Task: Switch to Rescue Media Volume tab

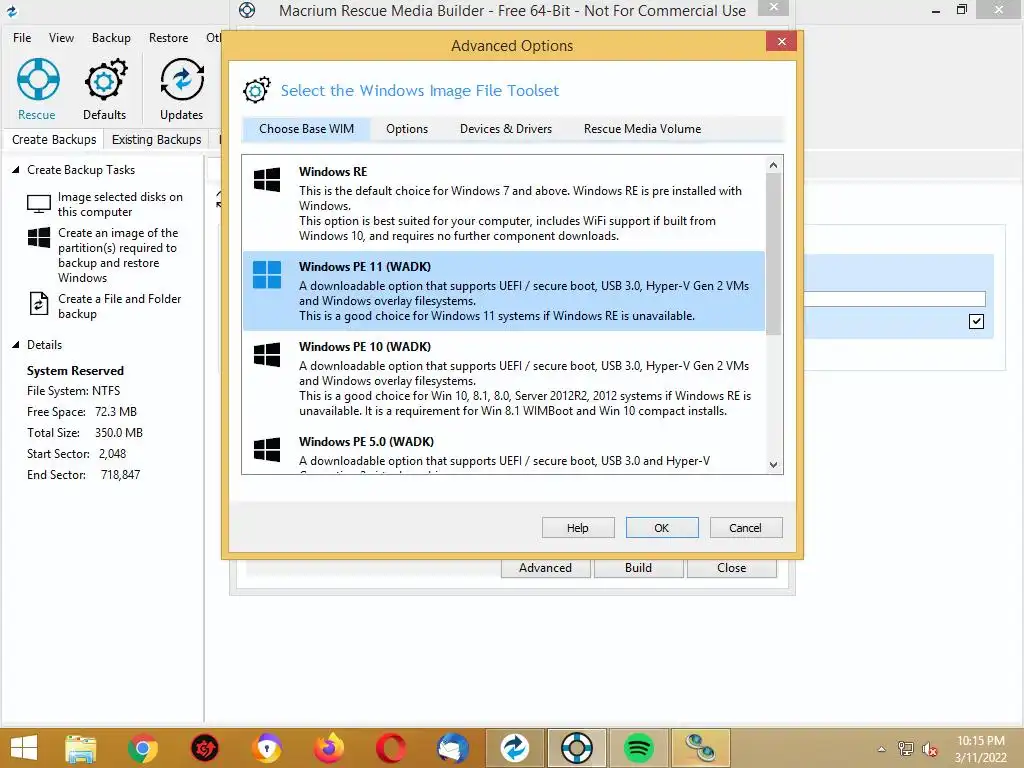Action: point(643,129)
